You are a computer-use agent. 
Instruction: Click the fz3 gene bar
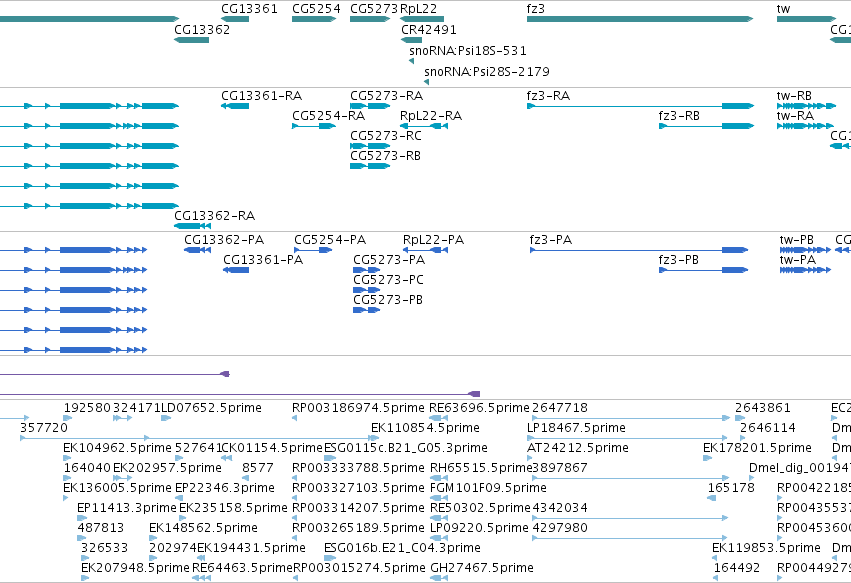(640, 19)
